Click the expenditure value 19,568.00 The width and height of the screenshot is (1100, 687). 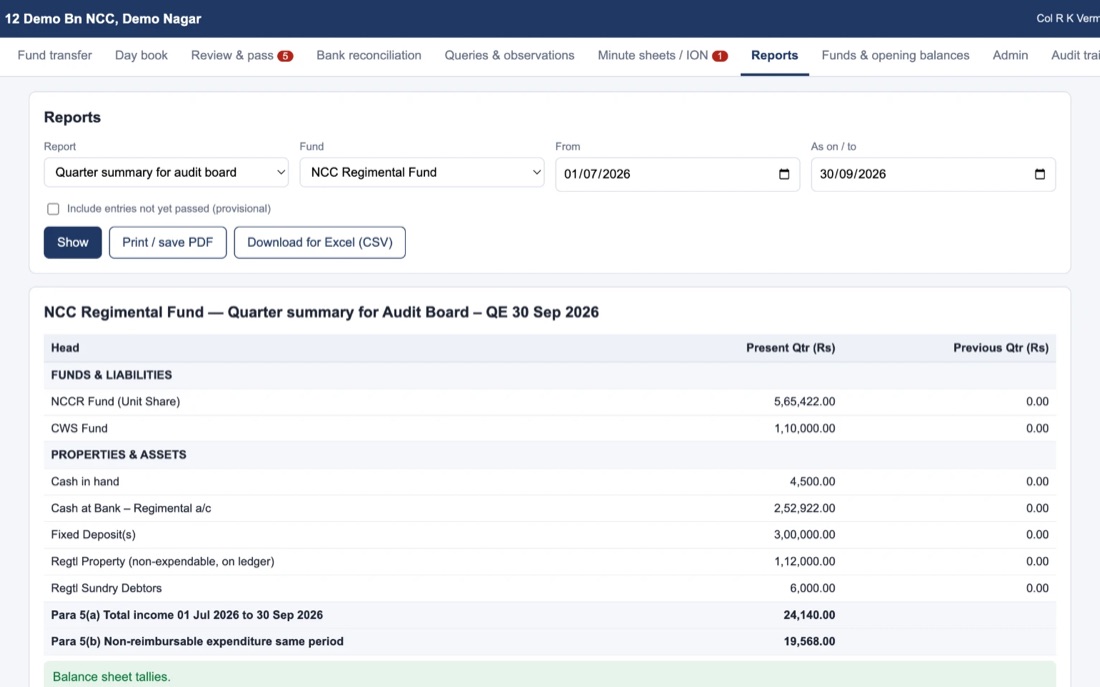point(809,641)
